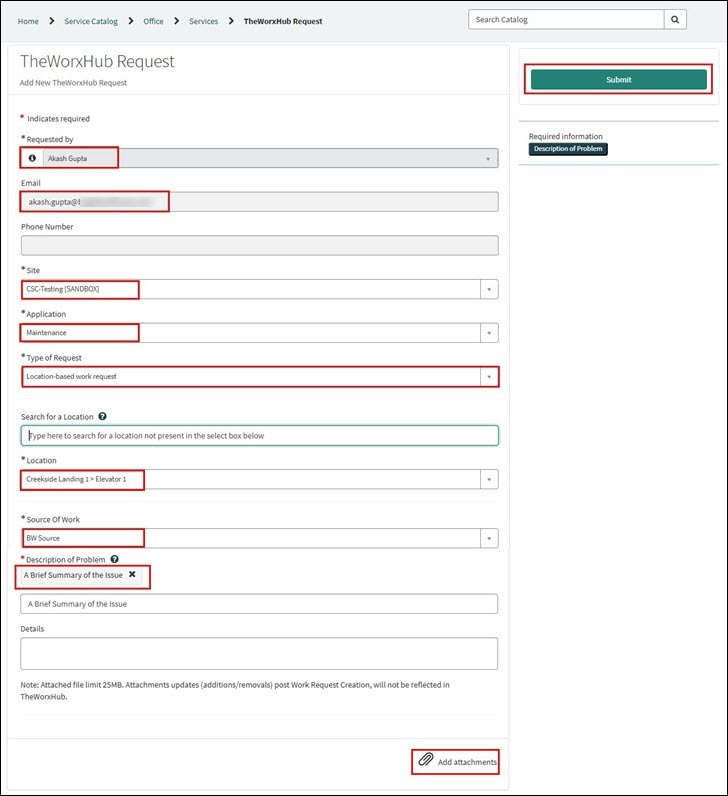Expand the Type of Request dropdown

tap(489, 377)
